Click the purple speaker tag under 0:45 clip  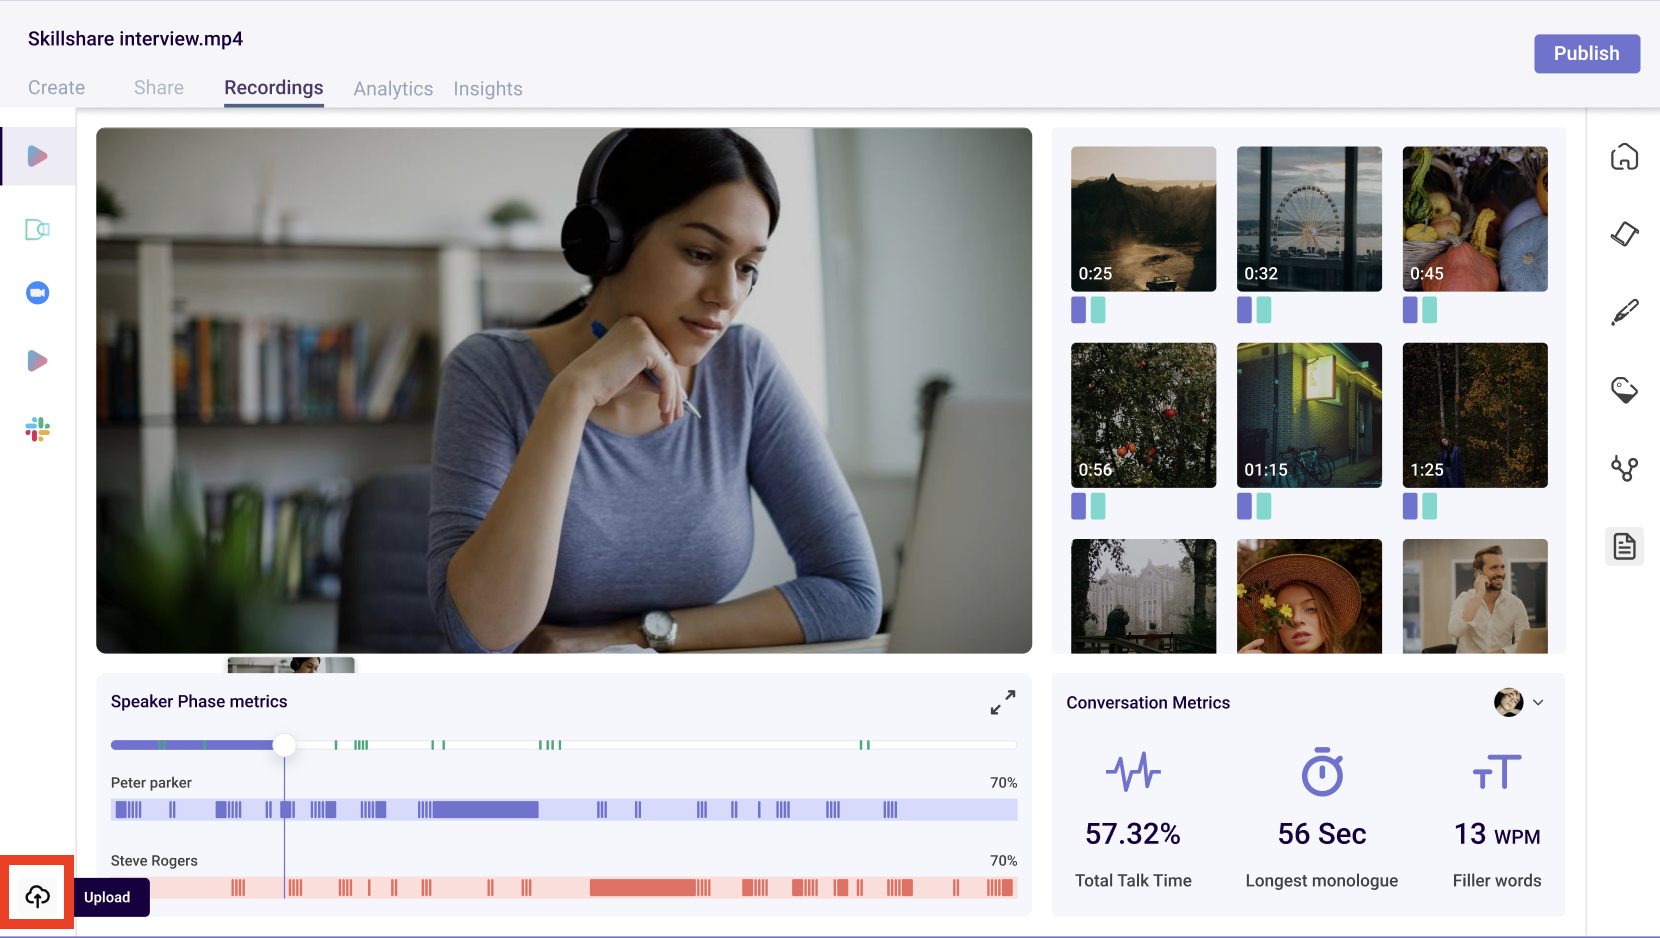(x=1410, y=310)
